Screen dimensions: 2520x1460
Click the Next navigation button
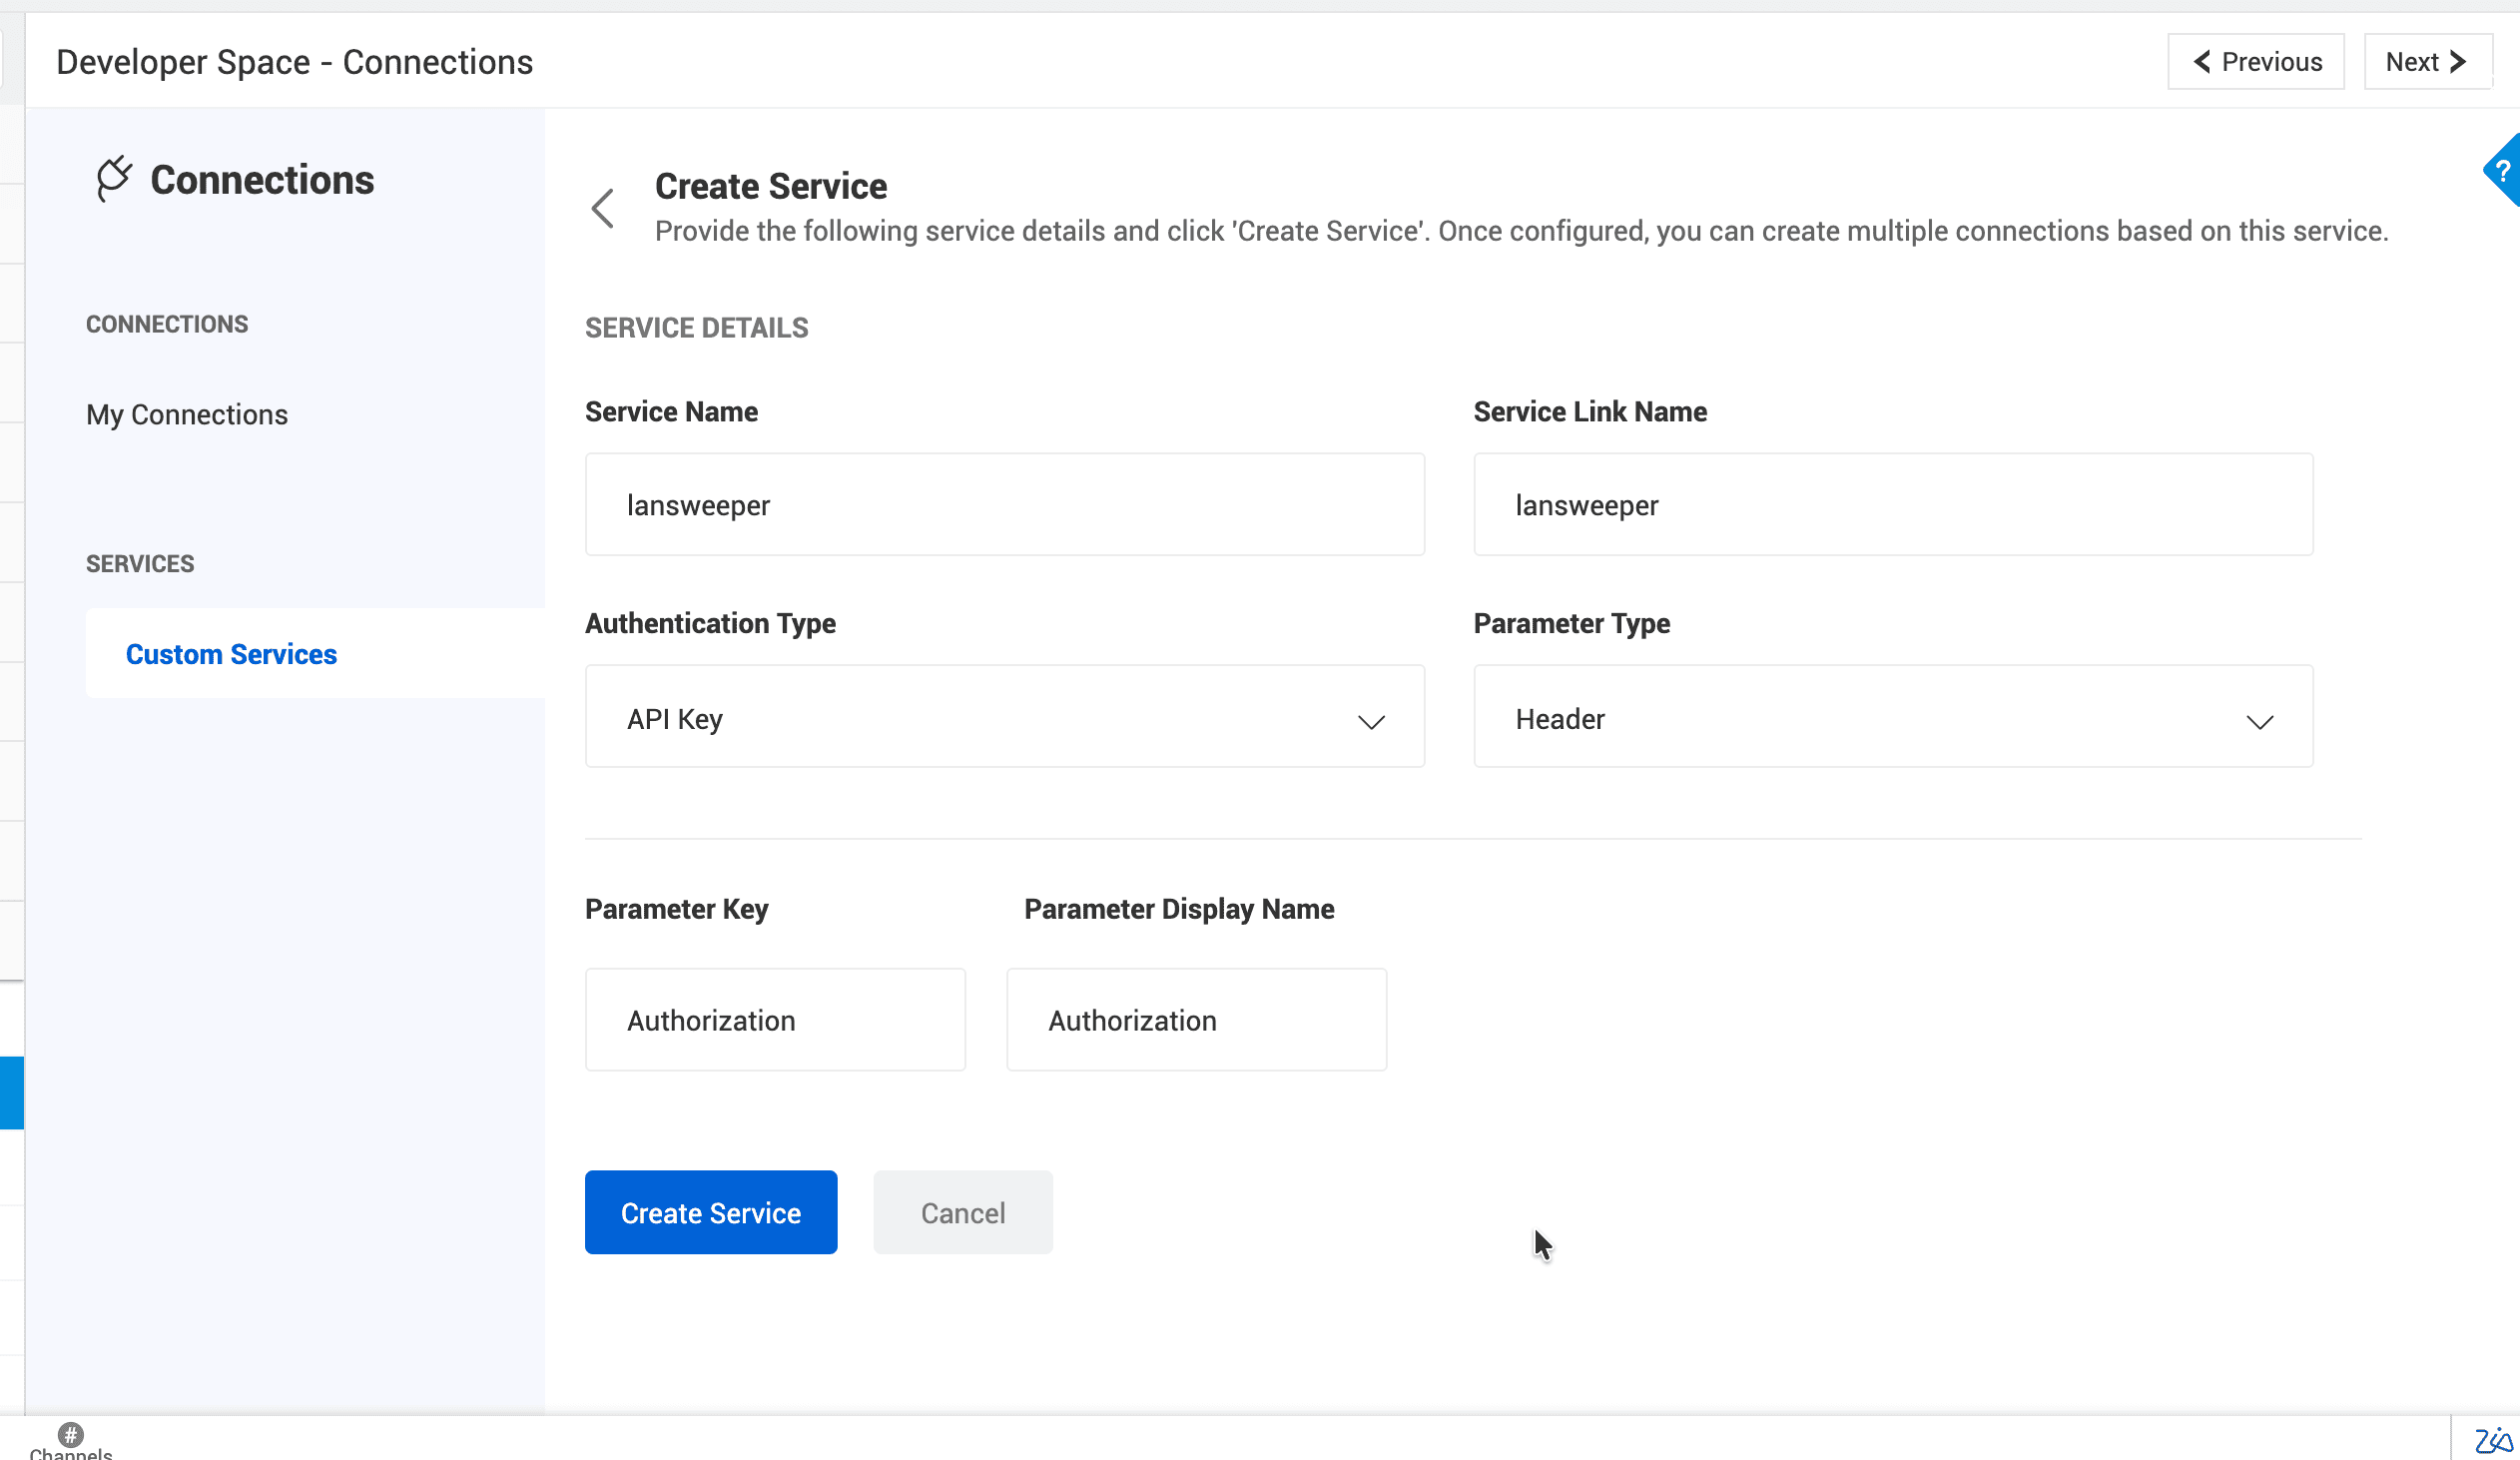(x=2426, y=62)
